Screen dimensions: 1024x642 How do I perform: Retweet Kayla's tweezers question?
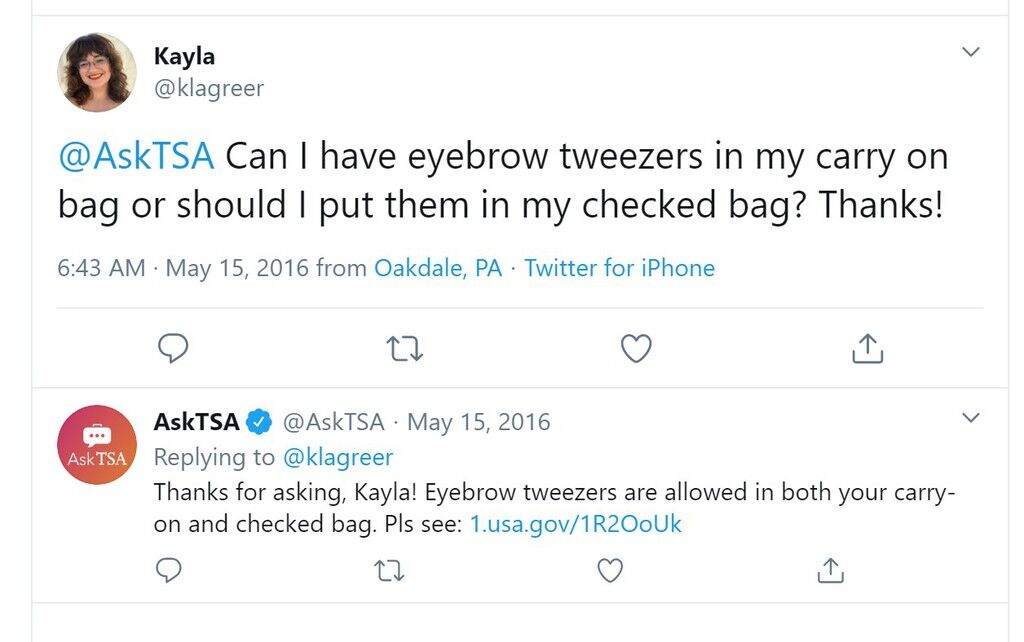pos(405,349)
